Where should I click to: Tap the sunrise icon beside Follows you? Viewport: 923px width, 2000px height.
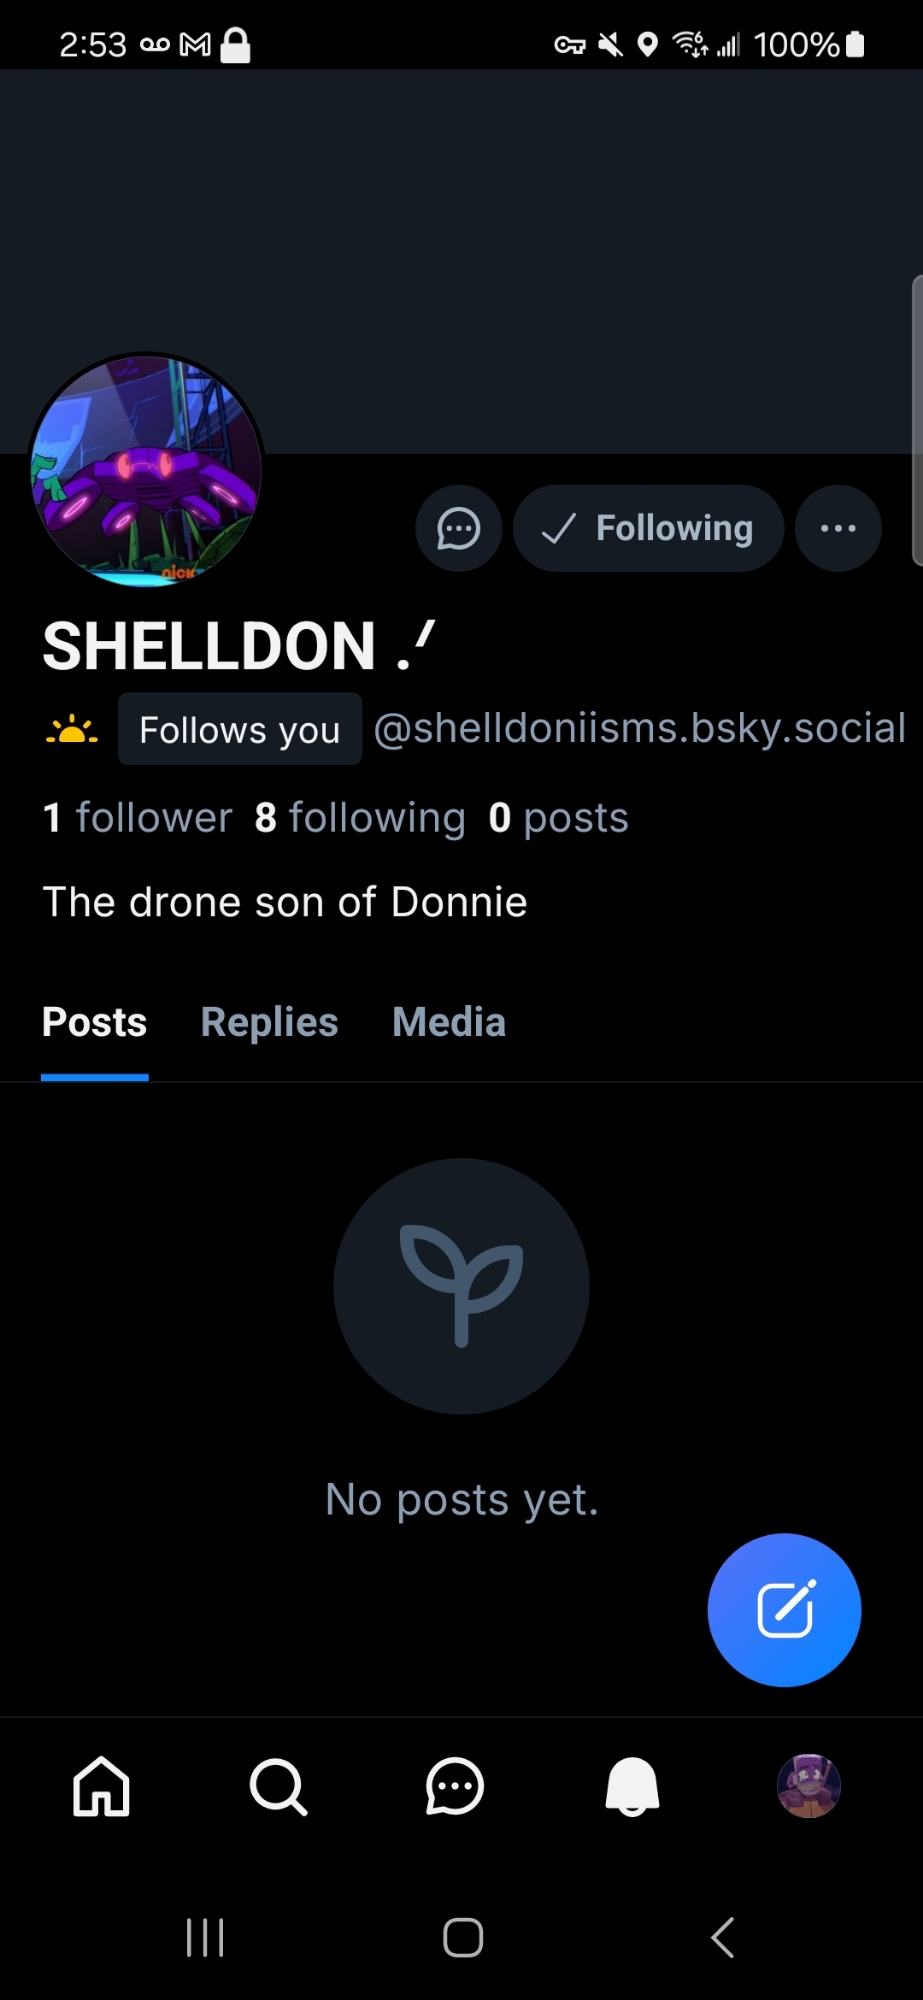72,730
